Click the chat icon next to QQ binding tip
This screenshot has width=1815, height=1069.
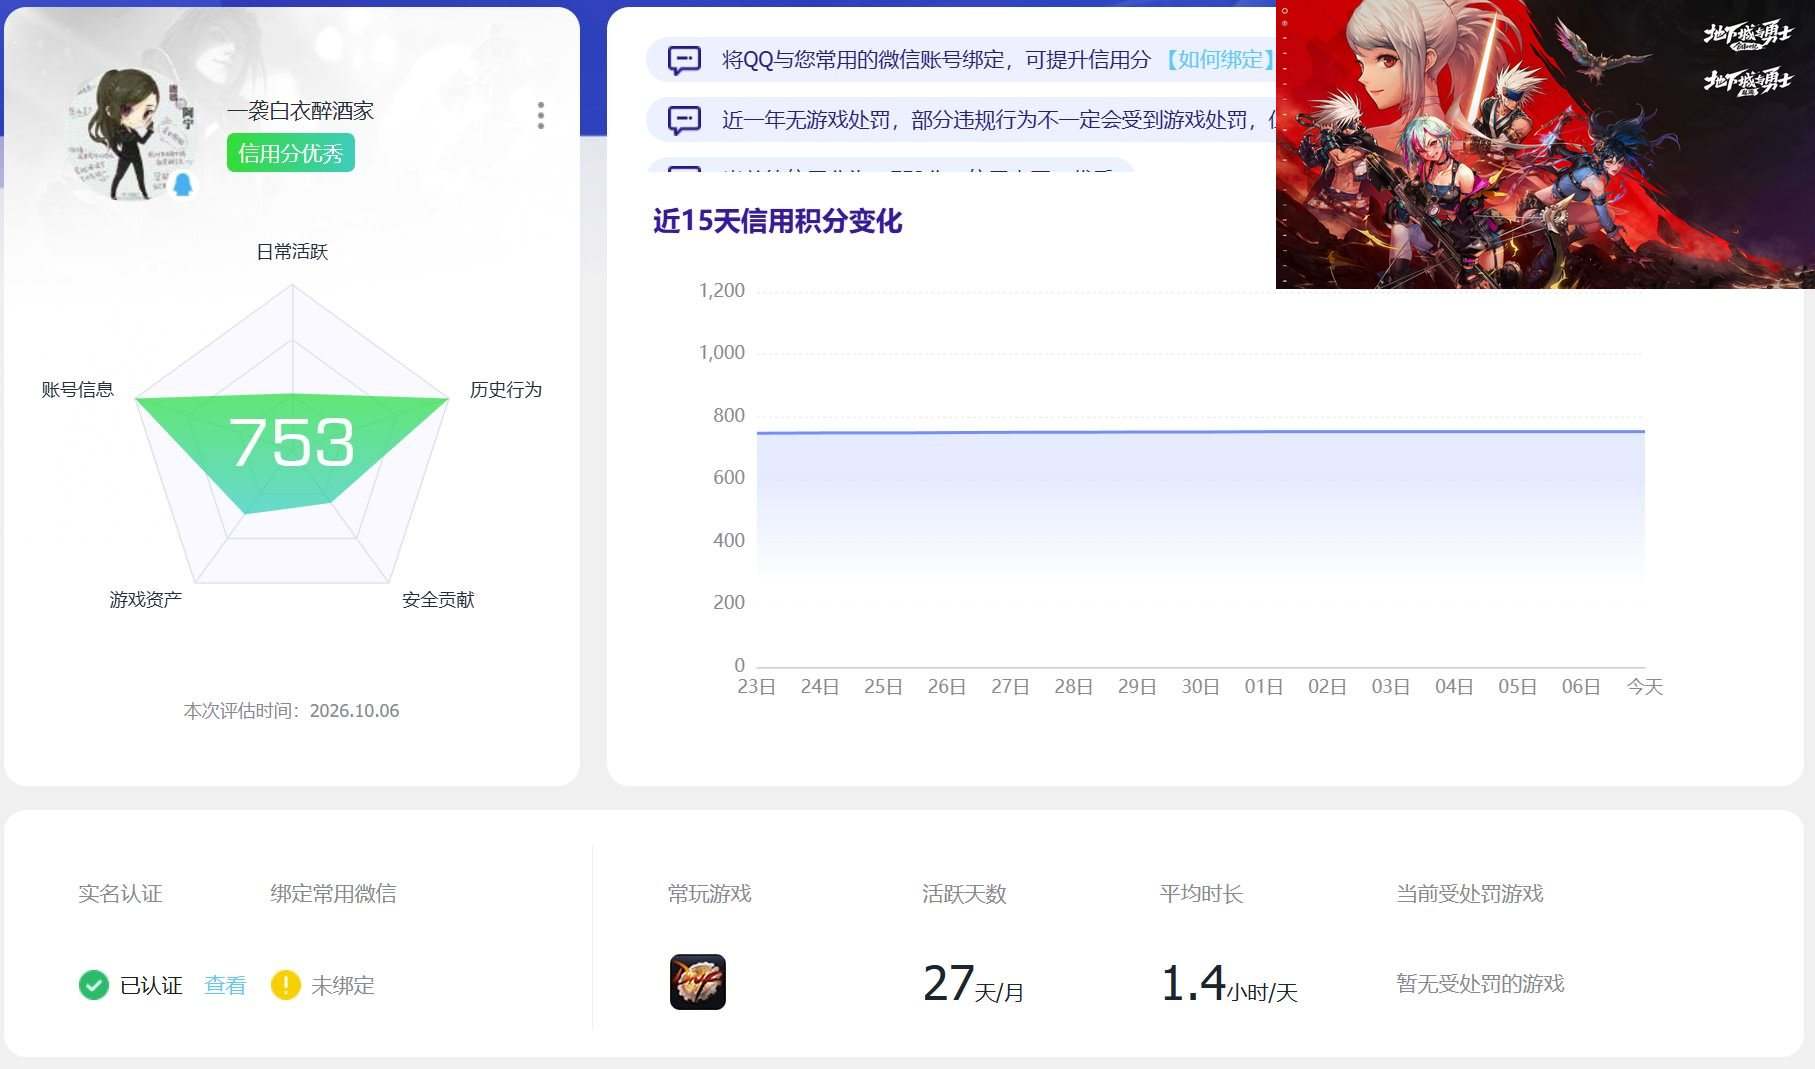[x=684, y=60]
